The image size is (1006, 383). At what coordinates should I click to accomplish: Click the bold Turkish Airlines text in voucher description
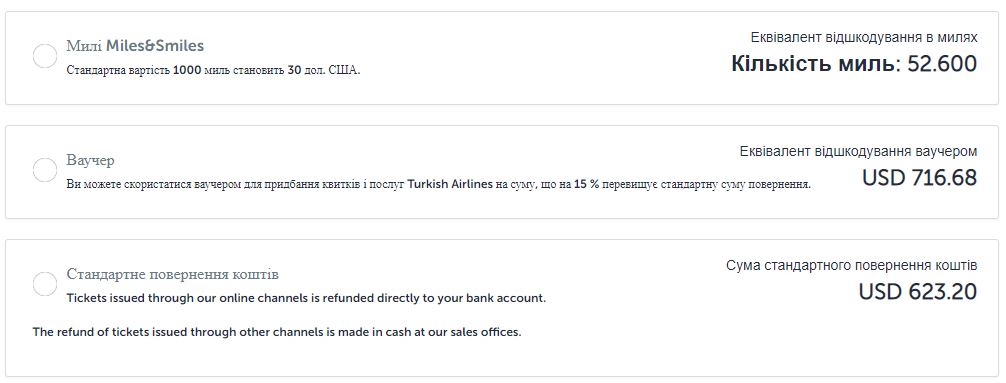click(x=450, y=185)
